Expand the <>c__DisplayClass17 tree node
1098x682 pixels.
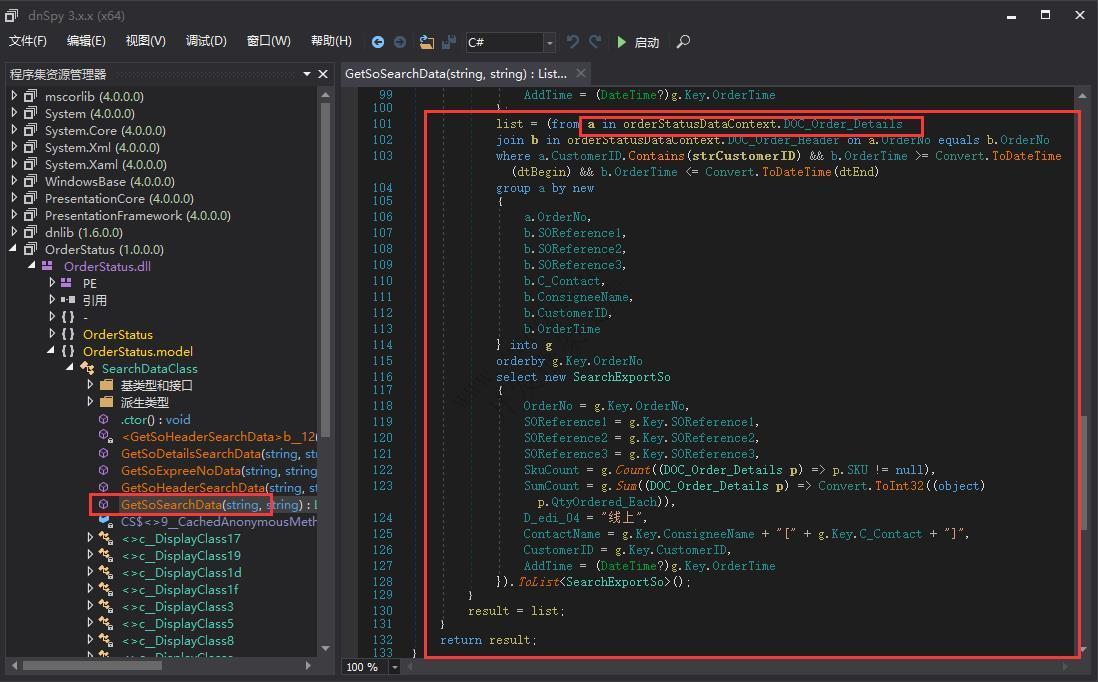(90, 538)
